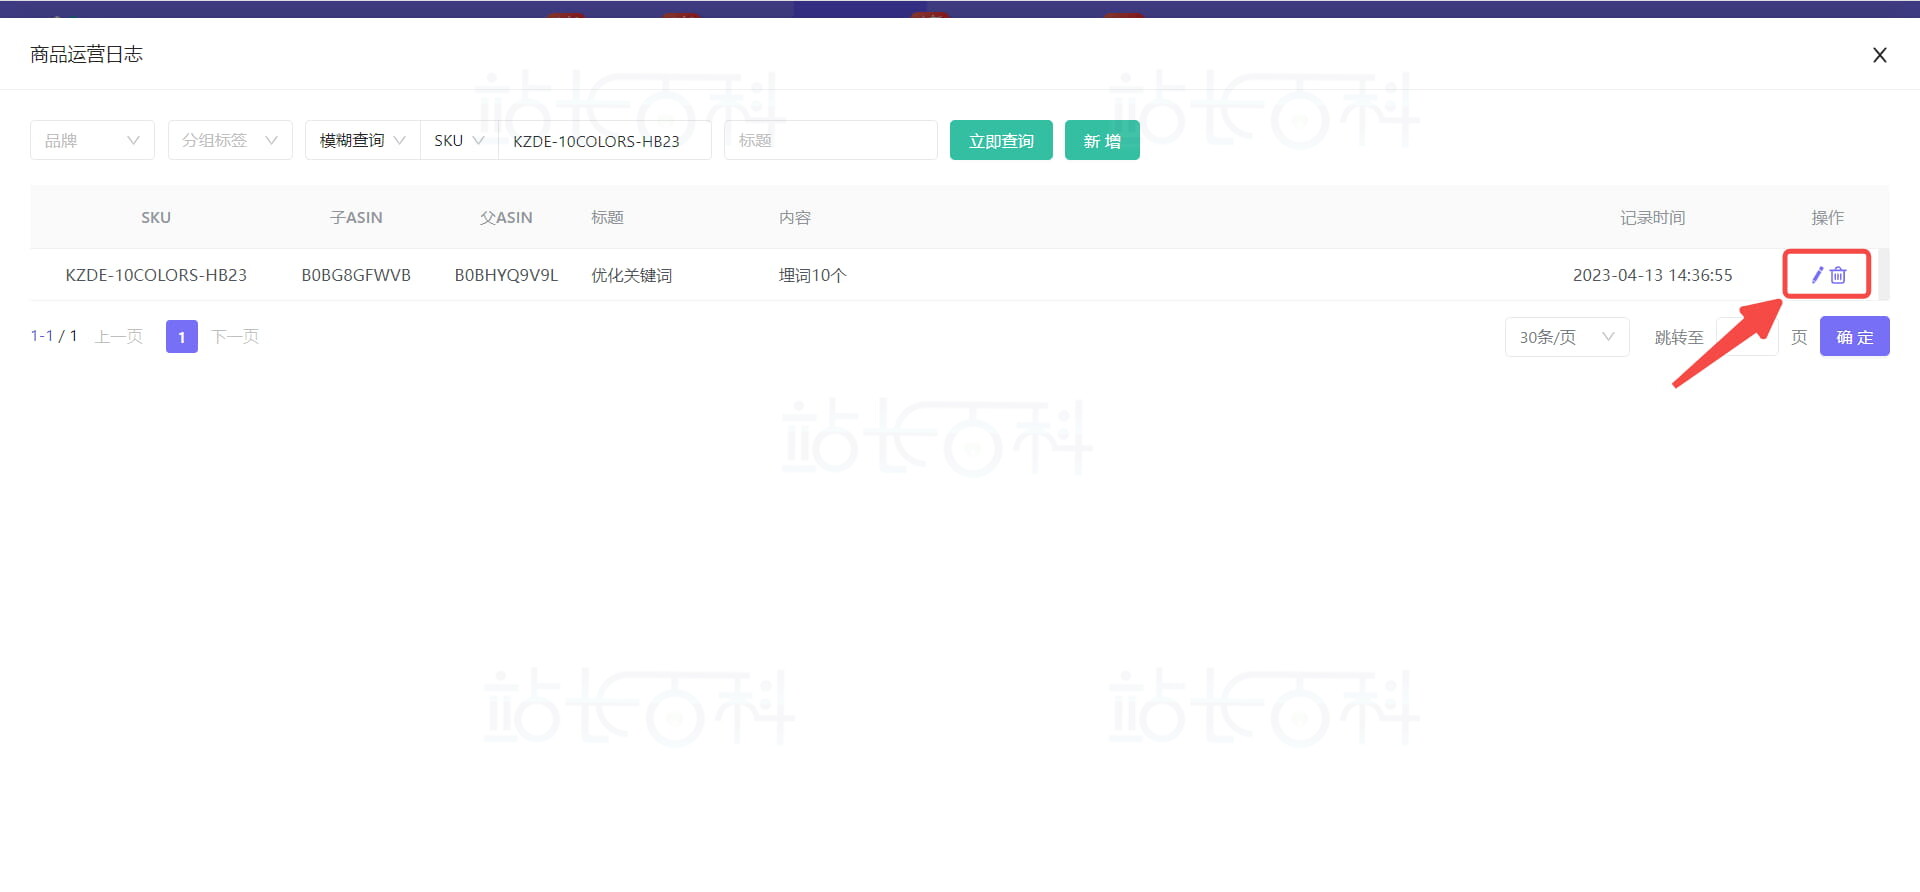Click the 标题 column header
The width and height of the screenshot is (1920, 892).
tap(607, 217)
